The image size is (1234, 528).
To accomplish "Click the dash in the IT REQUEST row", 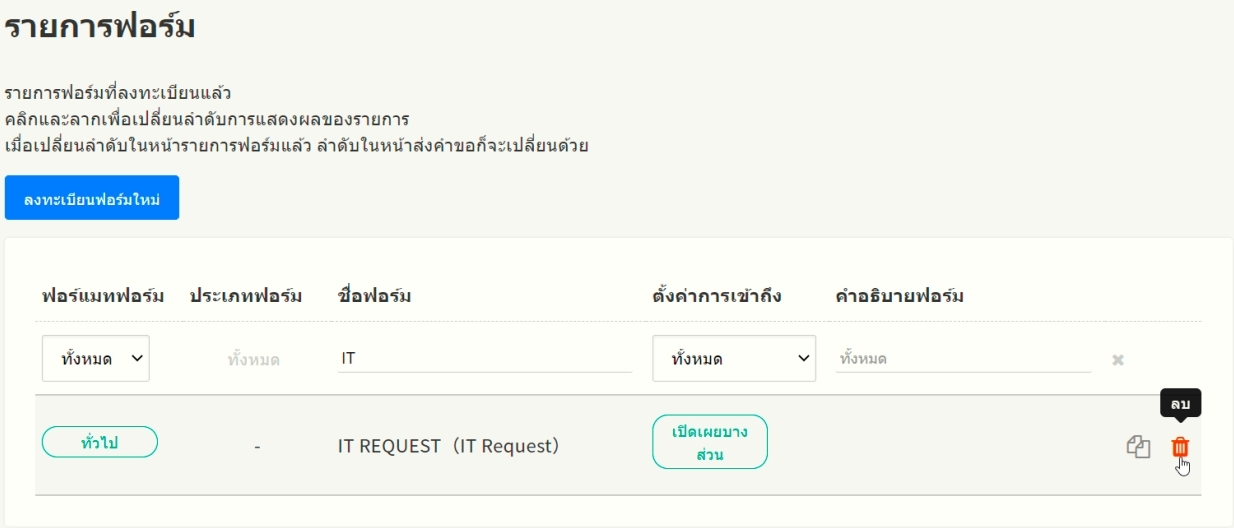I will (257, 447).
